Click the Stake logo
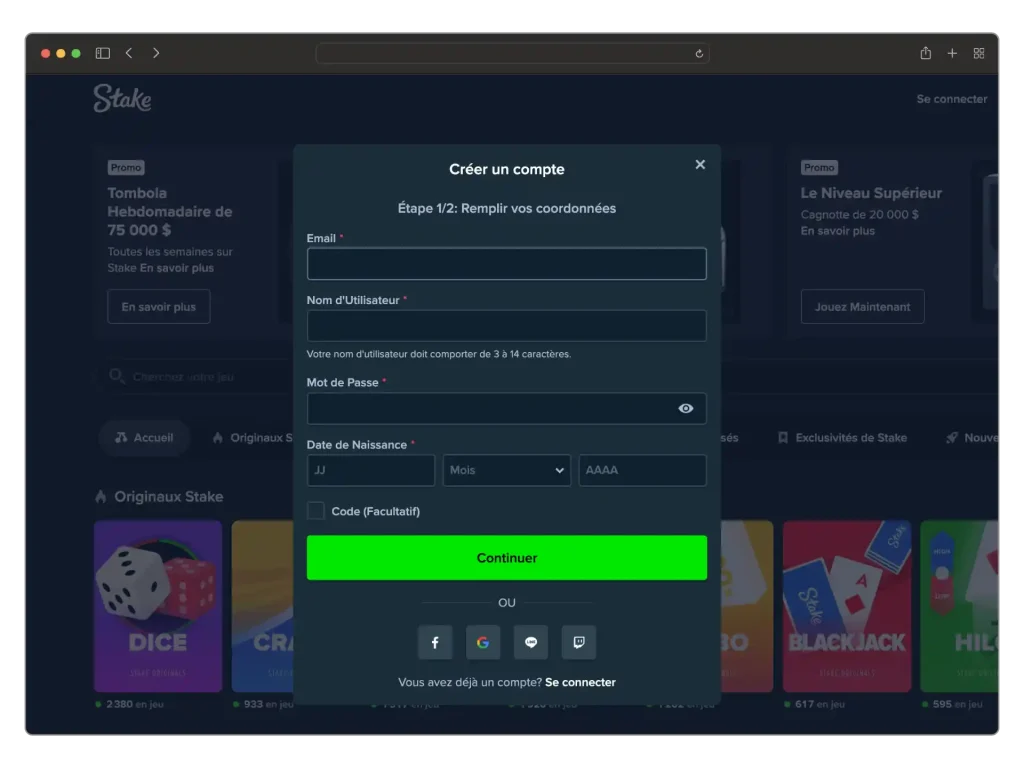This screenshot has width=1024, height=768. pos(122,99)
